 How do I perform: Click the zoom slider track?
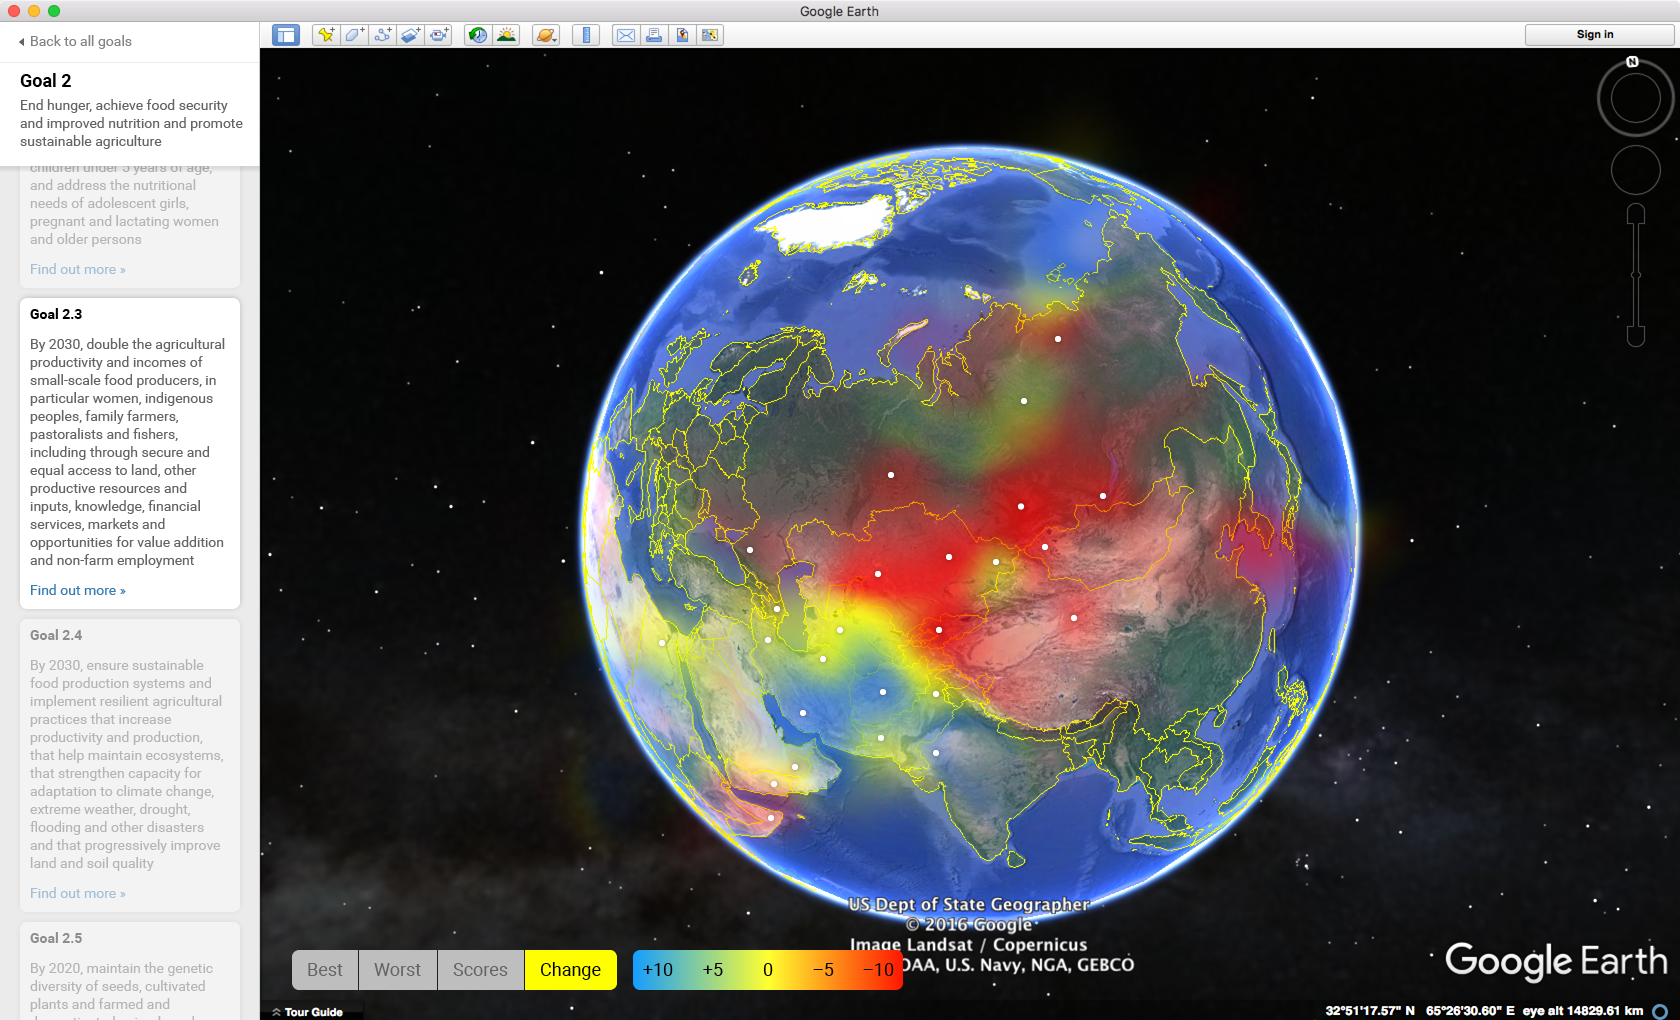point(1636,275)
